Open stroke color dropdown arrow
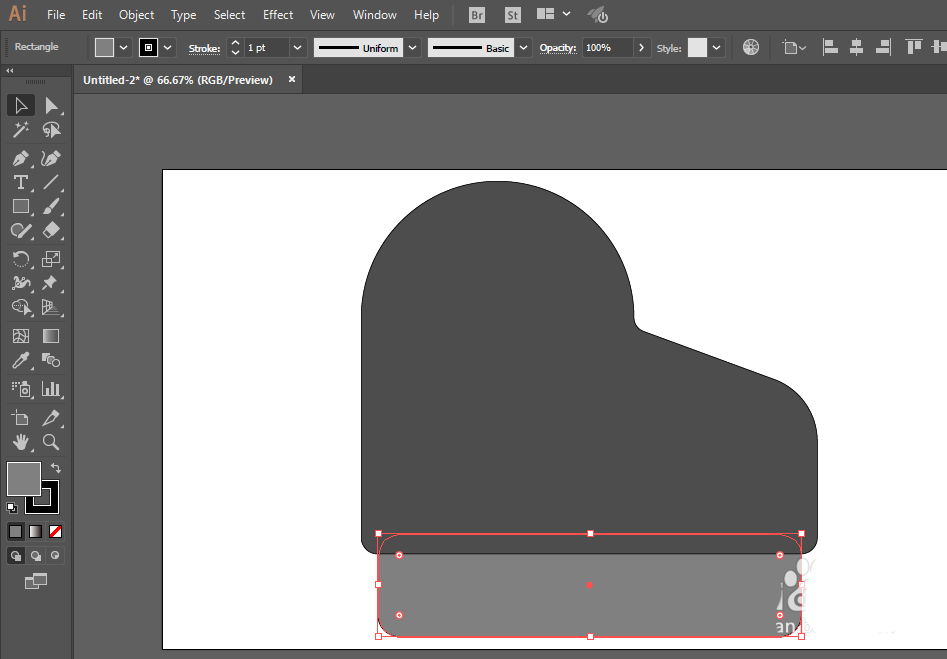 (x=167, y=48)
